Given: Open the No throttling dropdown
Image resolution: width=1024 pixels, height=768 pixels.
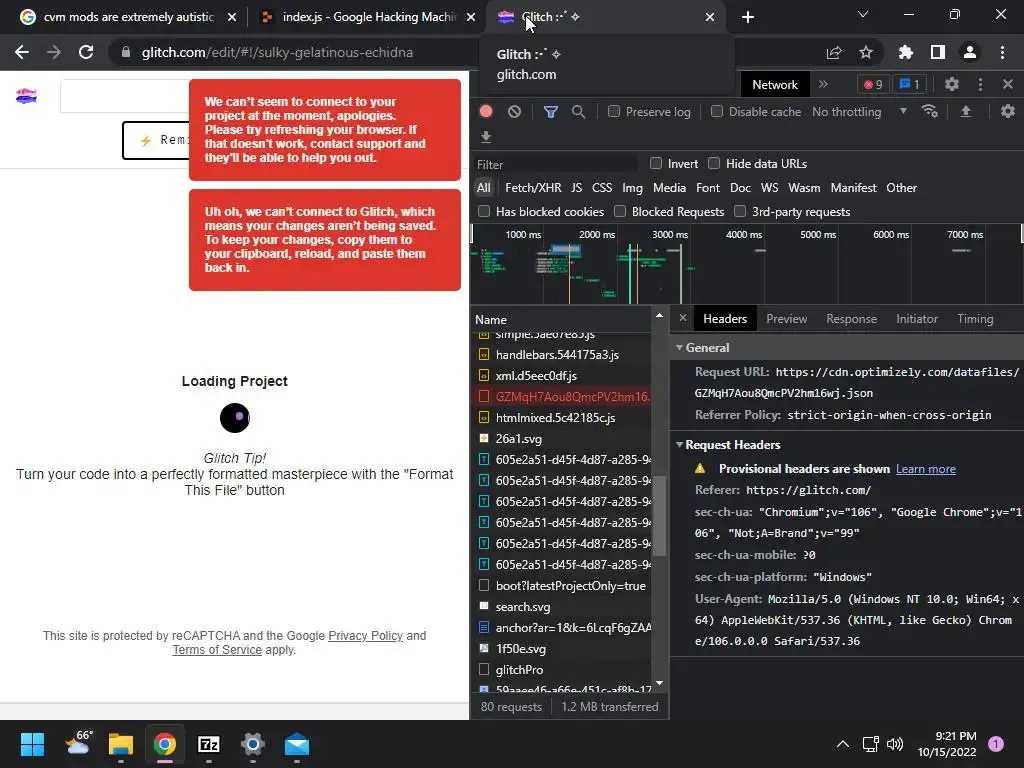Looking at the screenshot, I should pyautogui.click(x=859, y=112).
